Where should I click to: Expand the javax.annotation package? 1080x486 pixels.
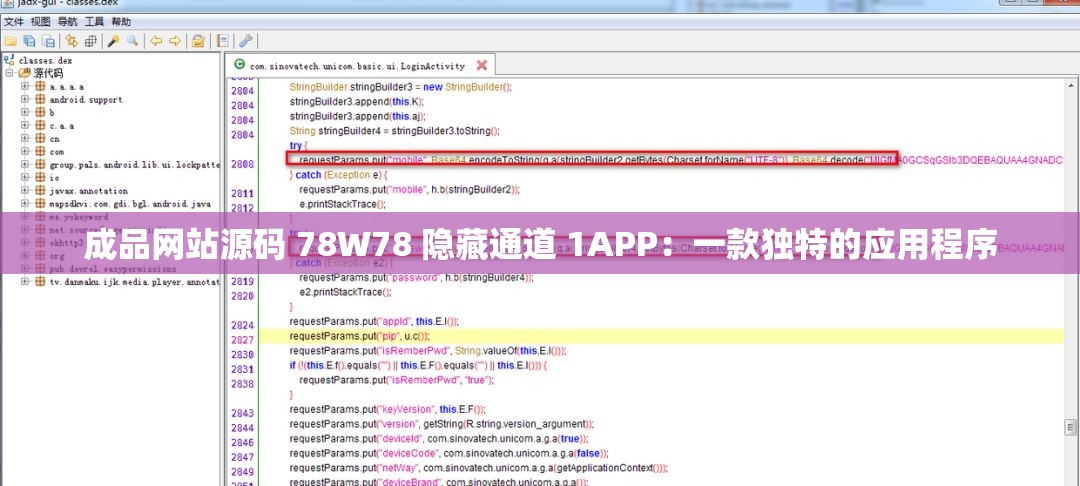(x=25, y=191)
